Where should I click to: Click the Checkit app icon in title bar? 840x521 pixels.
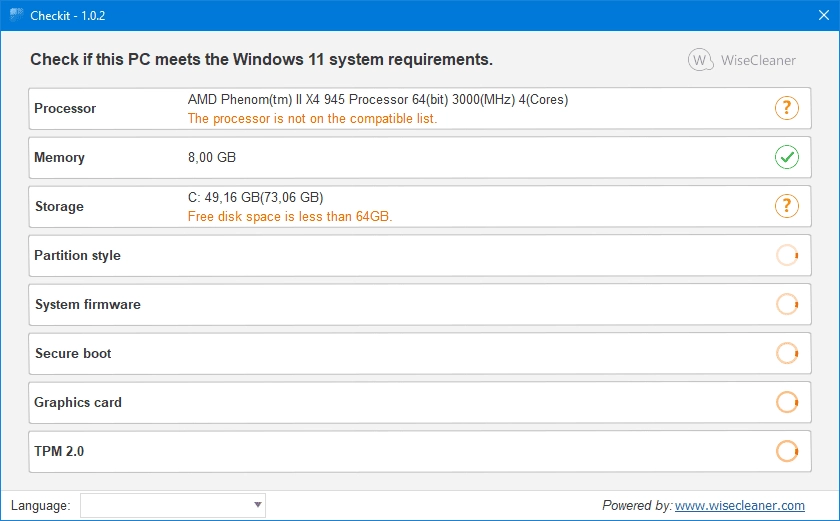(17, 15)
